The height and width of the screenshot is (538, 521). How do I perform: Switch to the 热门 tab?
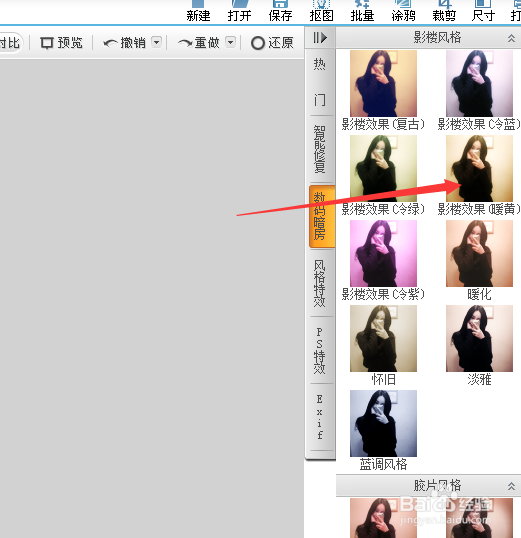pyautogui.click(x=320, y=82)
